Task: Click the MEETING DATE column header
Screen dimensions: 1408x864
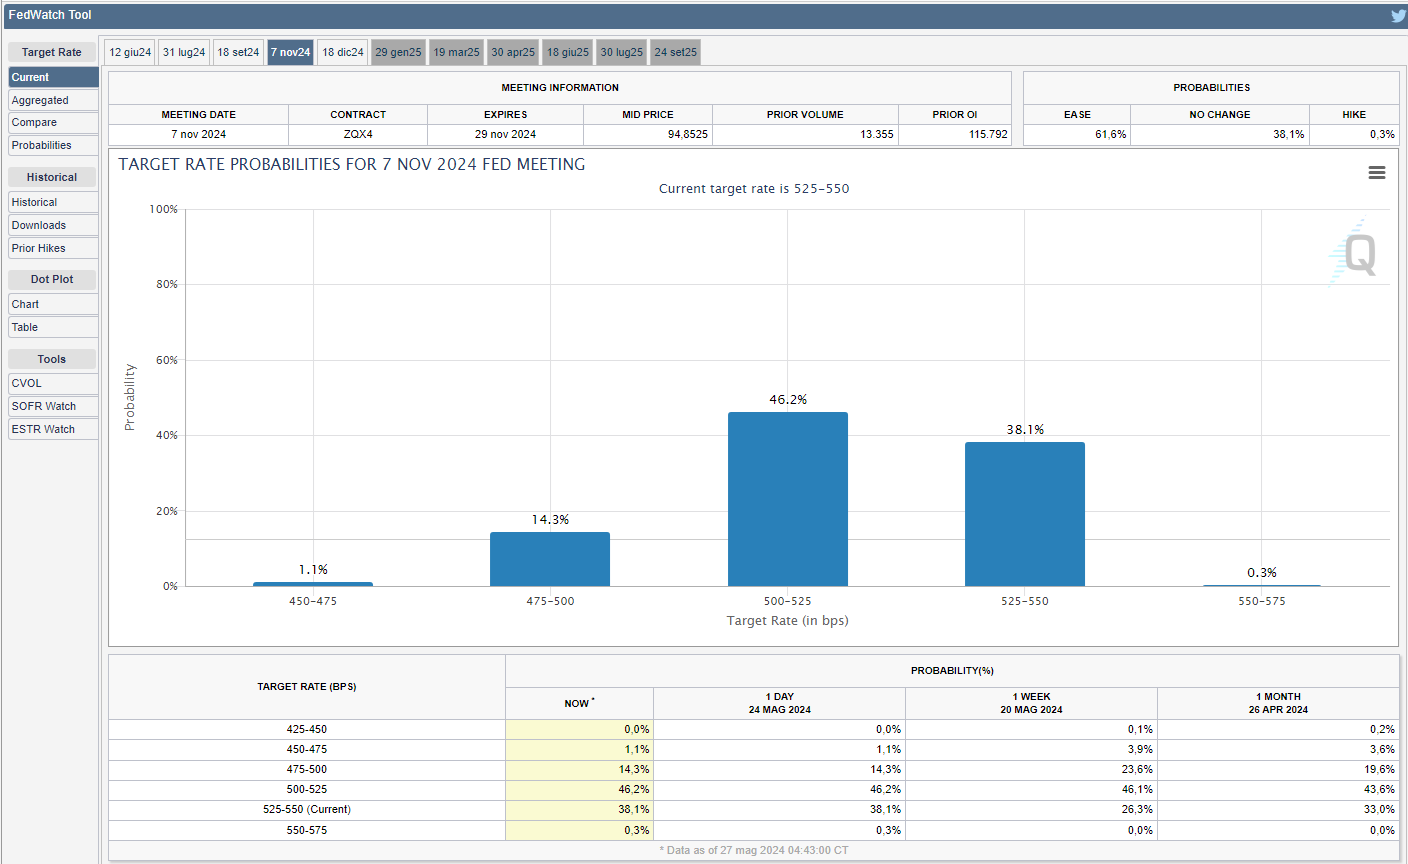Action: (x=199, y=114)
